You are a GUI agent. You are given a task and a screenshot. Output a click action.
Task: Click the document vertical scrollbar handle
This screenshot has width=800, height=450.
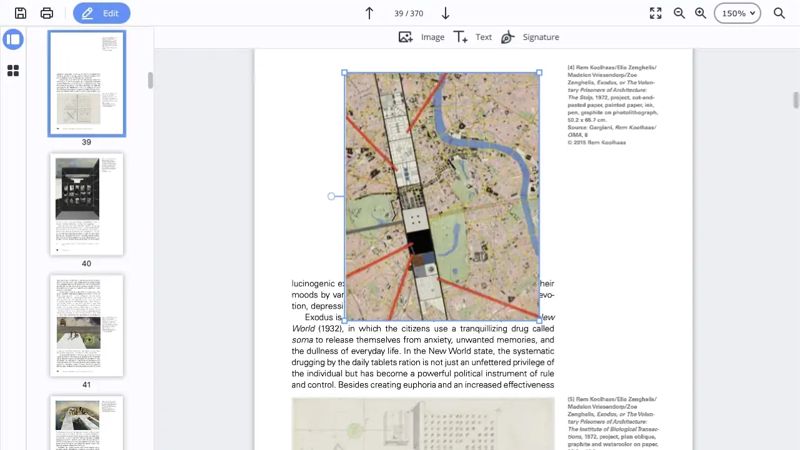pyautogui.click(x=795, y=100)
